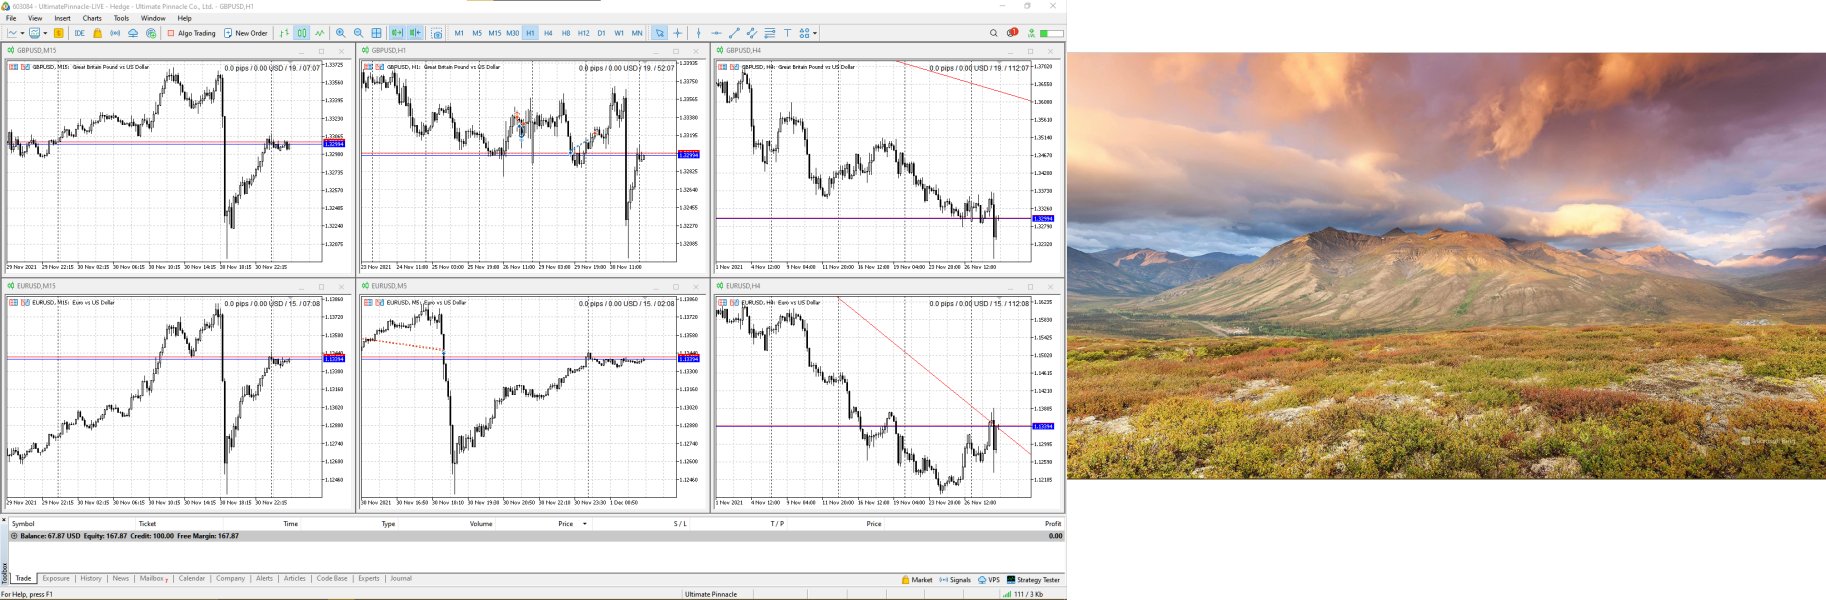The height and width of the screenshot is (600, 1826).
Task: Toggle chart auto-scroll to latest bar
Action: tap(397, 33)
